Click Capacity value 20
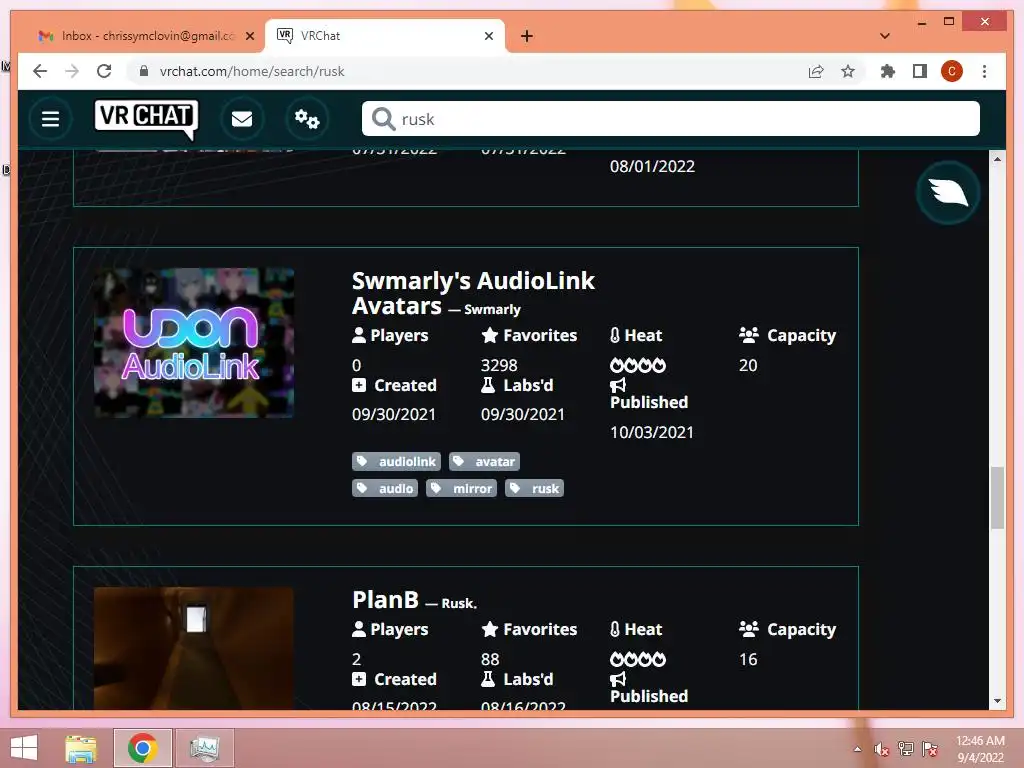The height and width of the screenshot is (768, 1024). click(748, 365)
